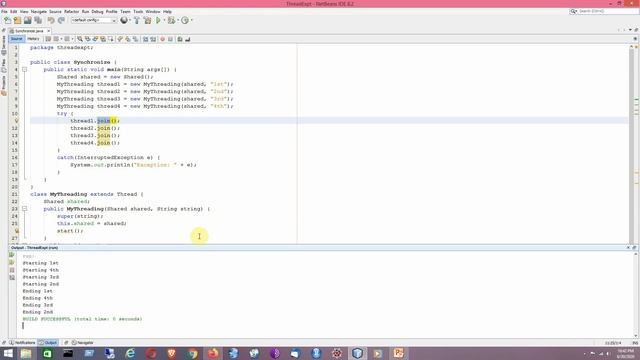640x360 pixels.
Task: Click the New File toolbar icon
Action: [7, 20]
